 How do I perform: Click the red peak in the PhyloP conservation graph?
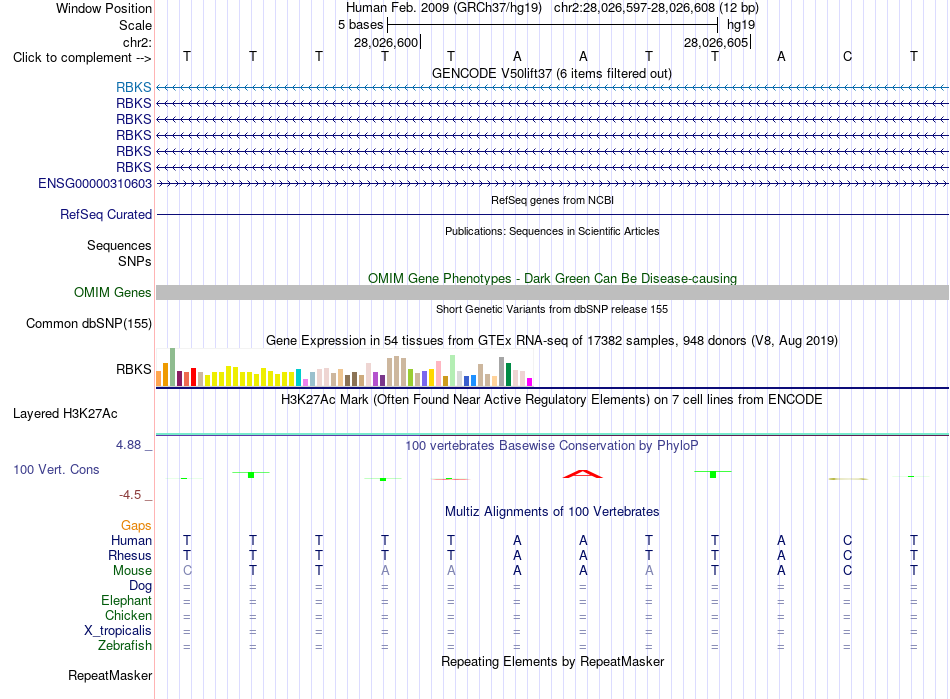click(583, 474)
